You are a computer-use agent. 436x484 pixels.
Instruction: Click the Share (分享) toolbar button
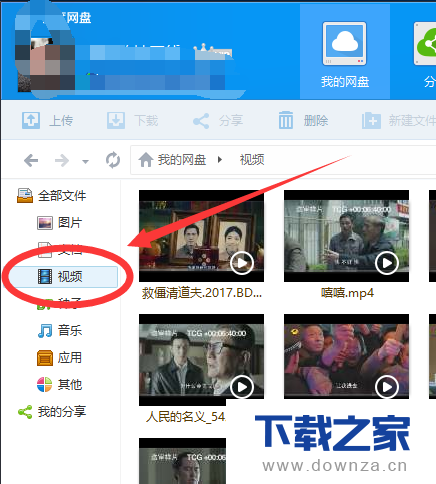pyautogui.click(x=218, y=120)
